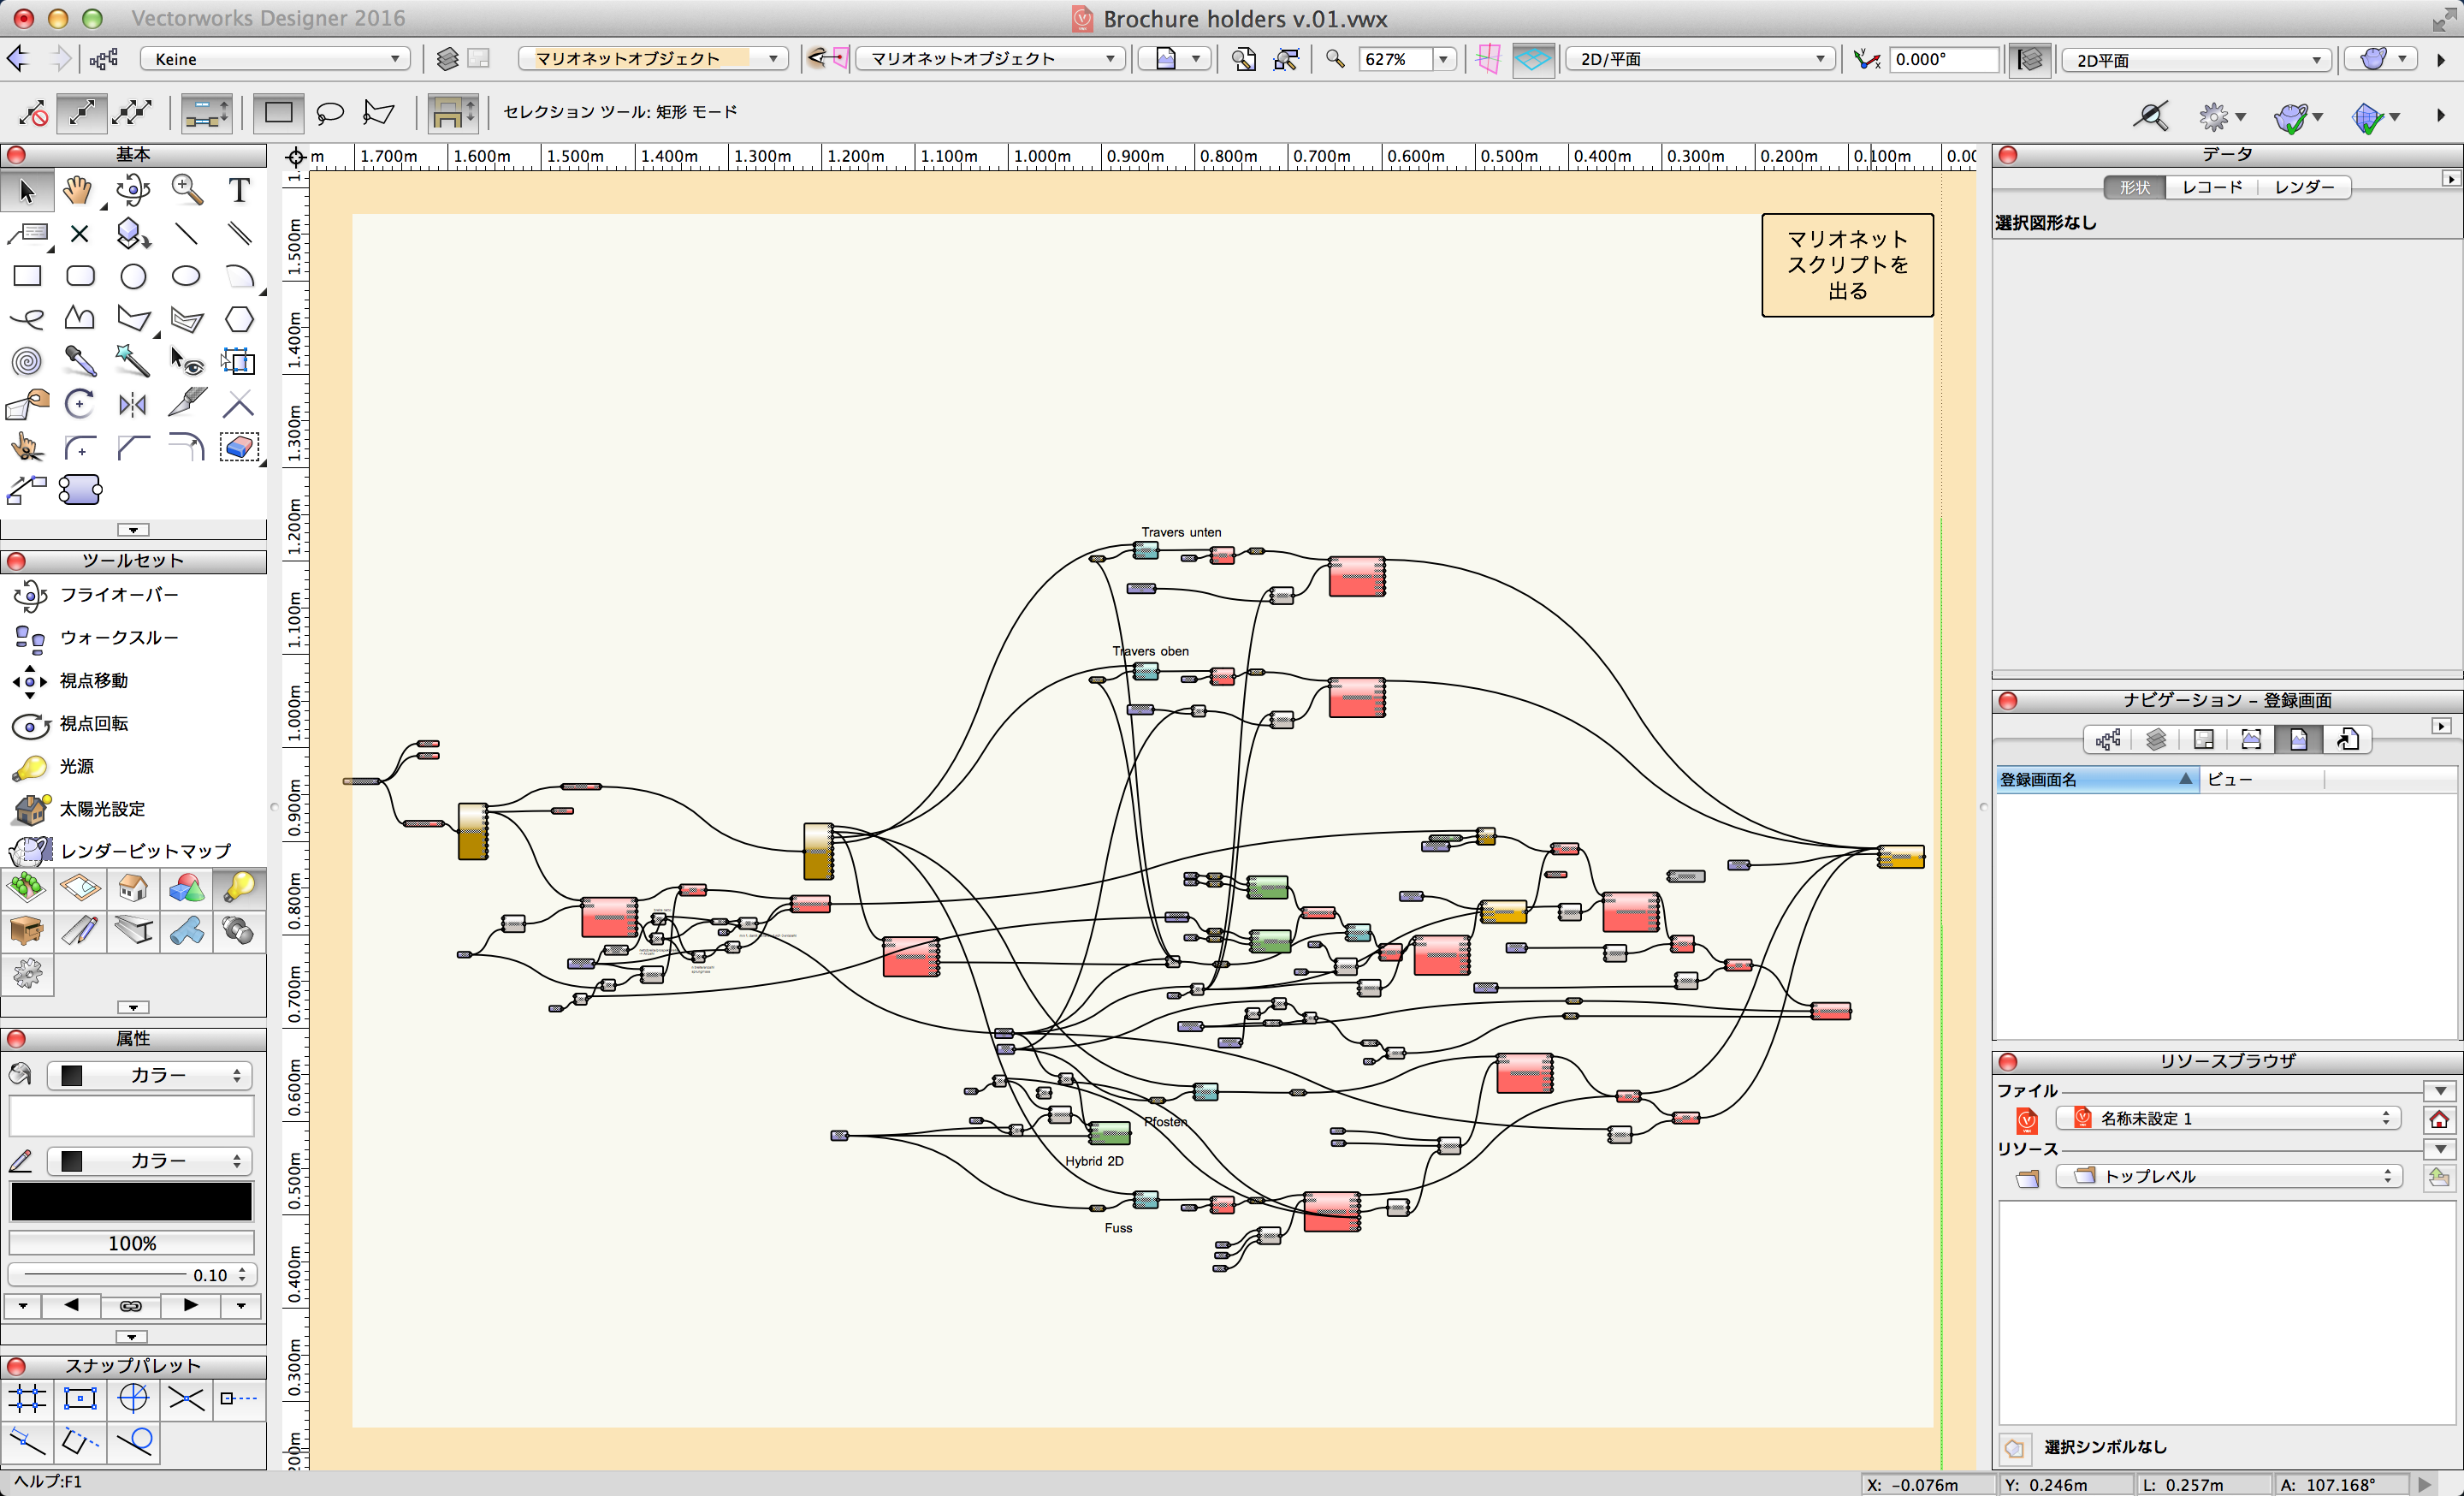This screenshot has height=1496, width=2464.
Task: Select the Mirror tool
Action: click(133, 404)
